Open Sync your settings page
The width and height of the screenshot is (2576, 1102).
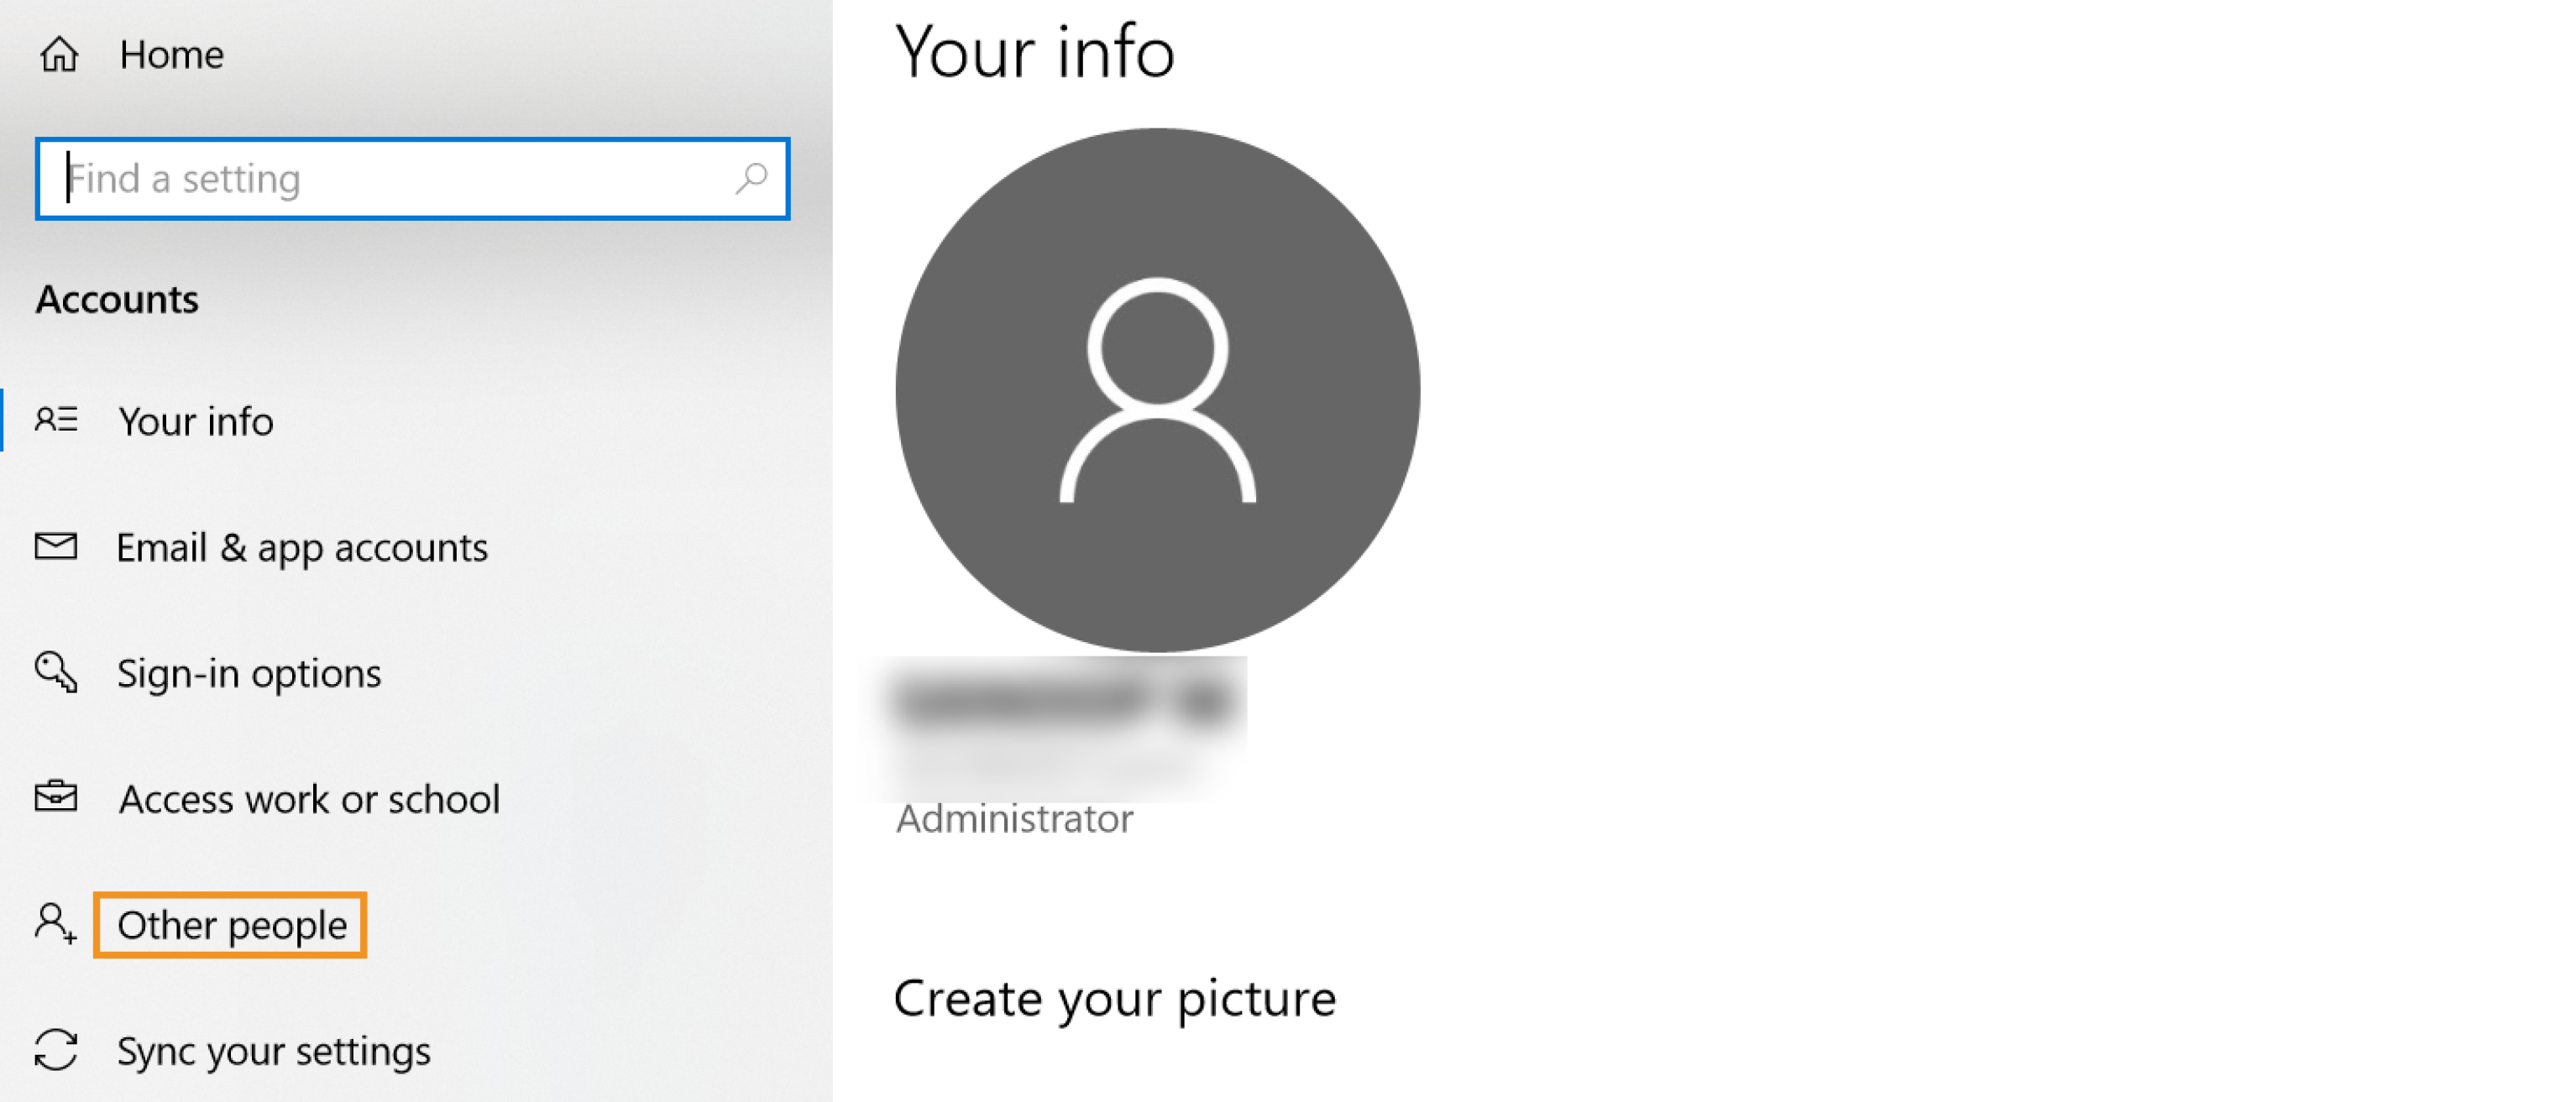pyautogui.click(x=274, y=1051)
